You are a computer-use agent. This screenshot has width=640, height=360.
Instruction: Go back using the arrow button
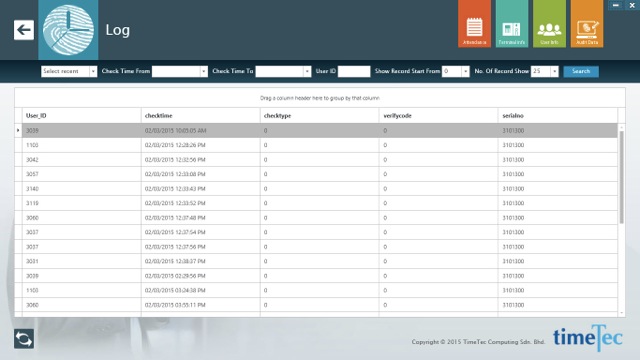click(x=24, y=30)
